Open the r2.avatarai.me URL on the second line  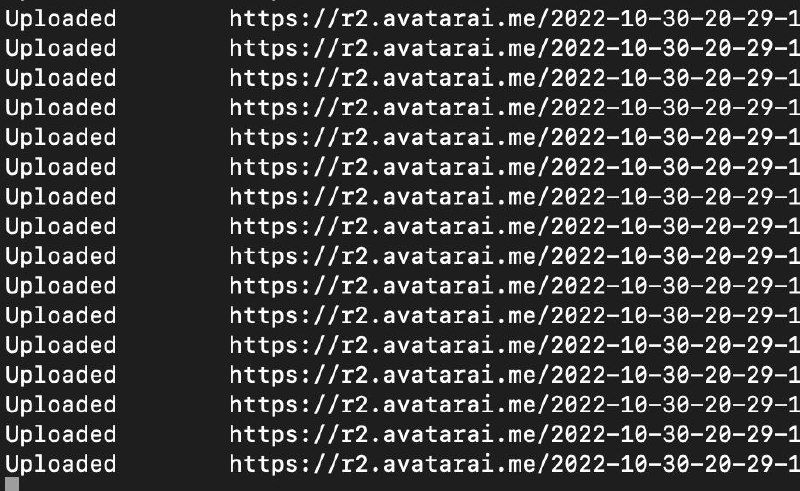[x=515, y=49]
